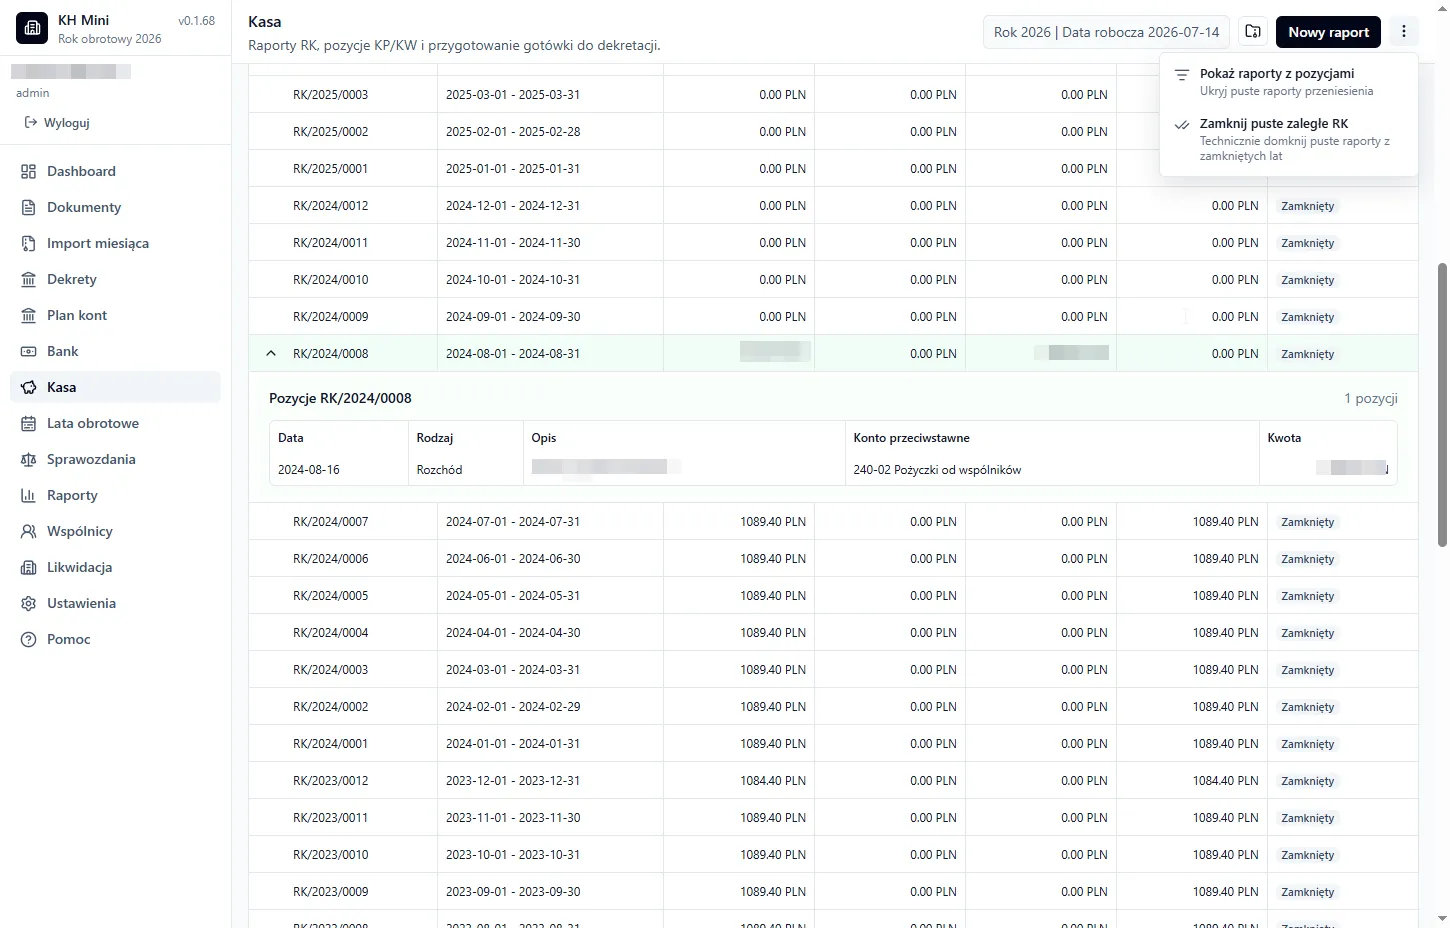
Task: Open the three-dot more options menu
Action: pyautogui.click(x=1404, y=32)
